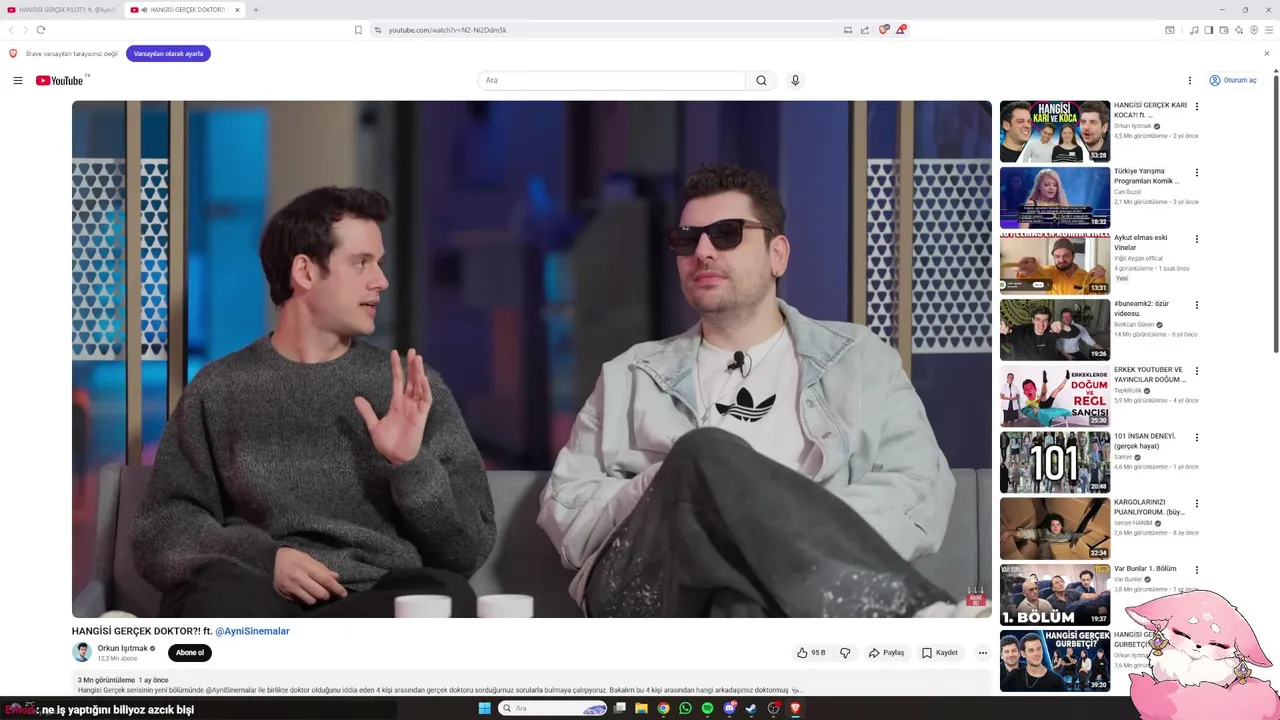Open Brave Shields lion icon in address bar

point(883,30)
